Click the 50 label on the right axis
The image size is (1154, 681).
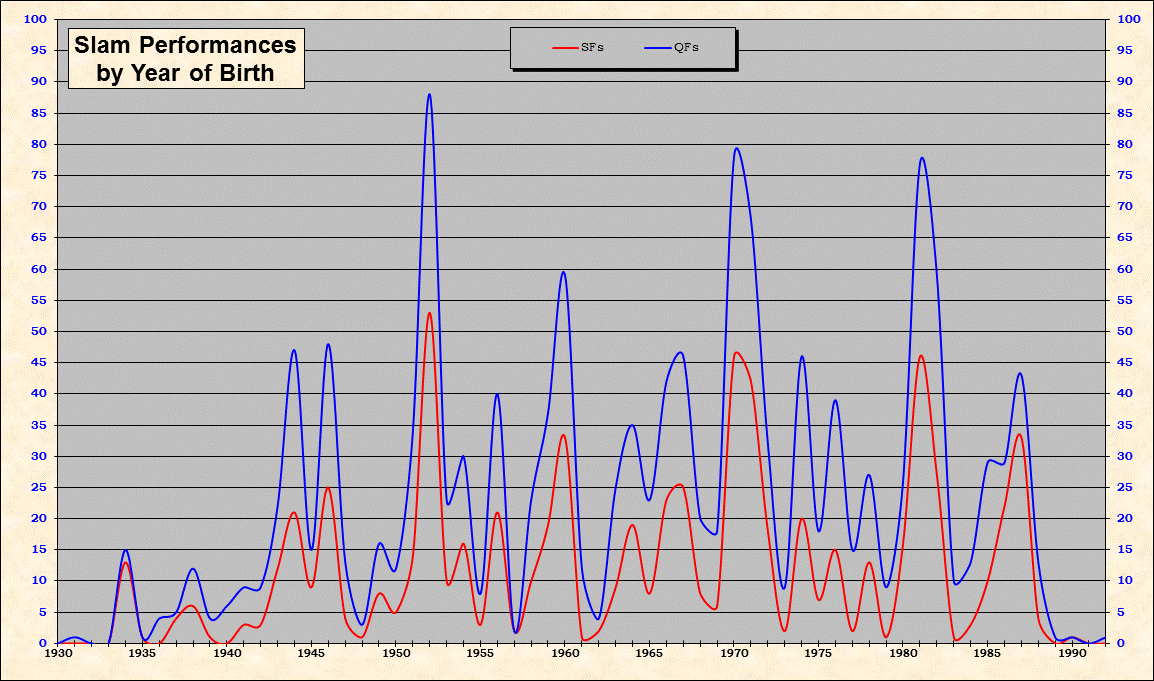pyautogui.click(x=1125, y=331)
